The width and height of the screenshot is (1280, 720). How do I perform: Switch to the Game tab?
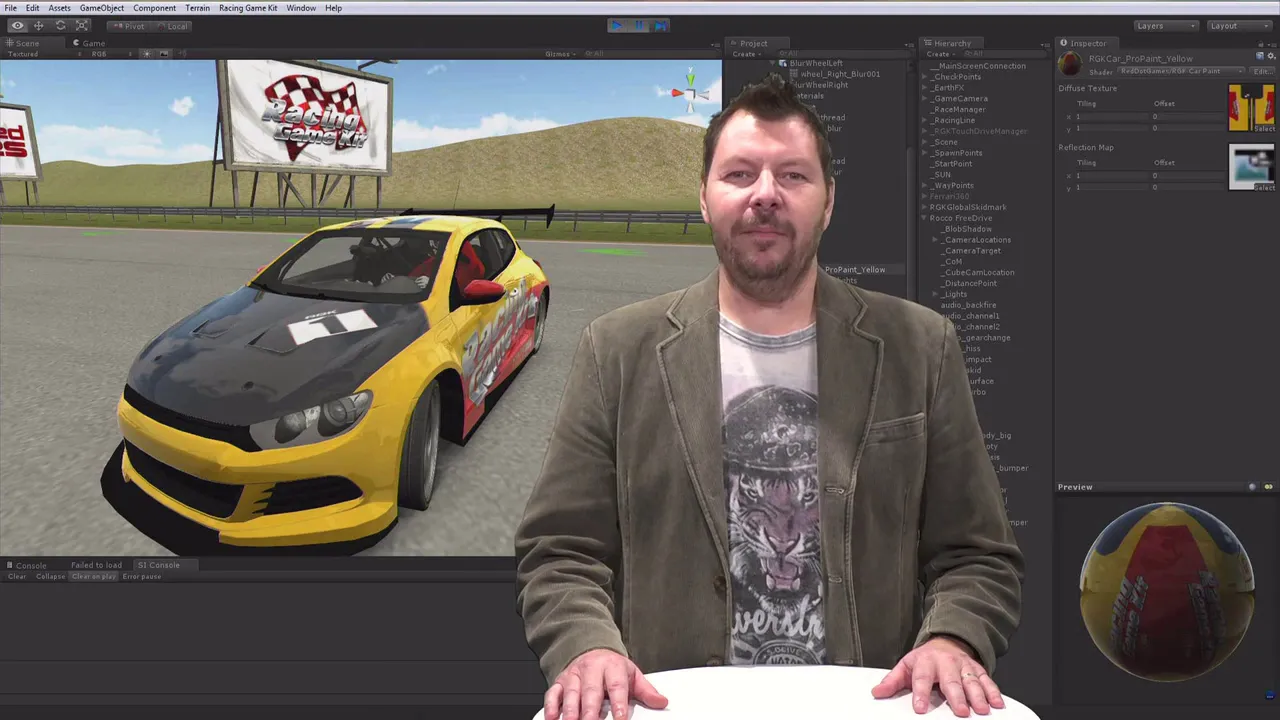[89, 43]
